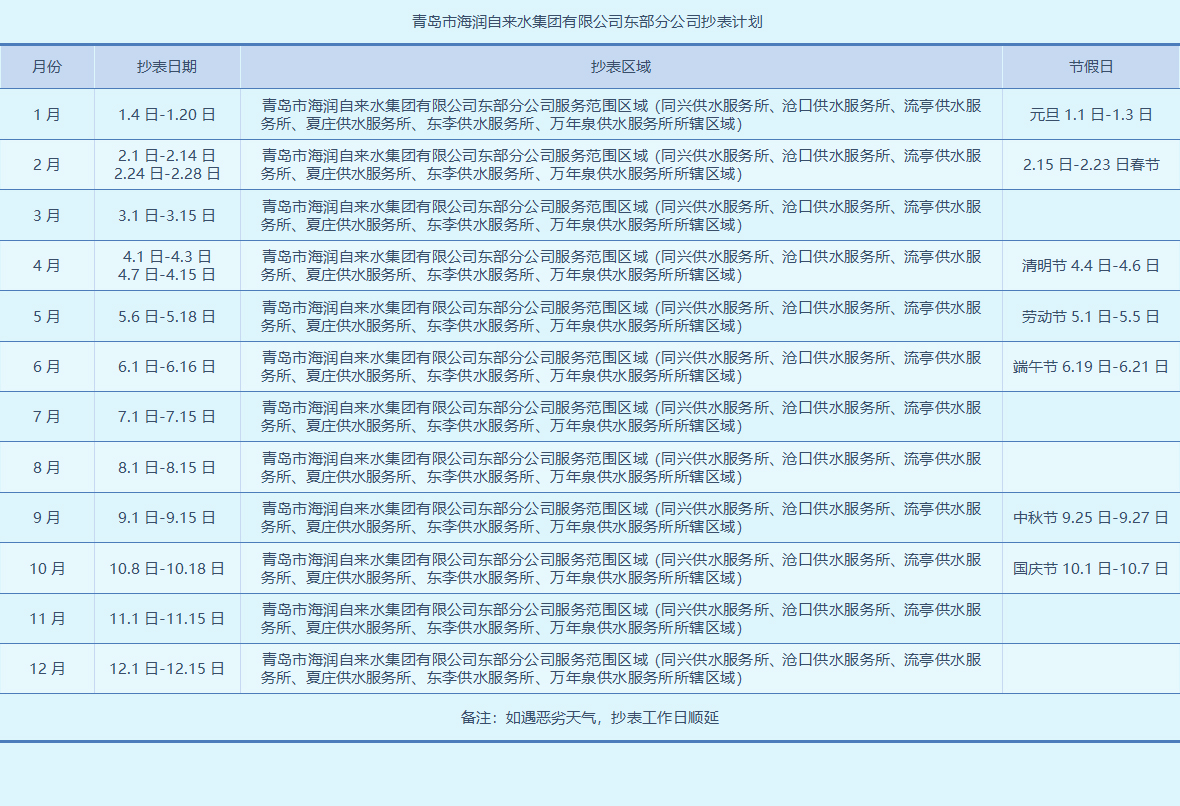Viewport: 1180px width, 806px height.
Task: Click the 劳动节 5.1日-5.5日 holiday cell
Action: (x=1090, y=315)
